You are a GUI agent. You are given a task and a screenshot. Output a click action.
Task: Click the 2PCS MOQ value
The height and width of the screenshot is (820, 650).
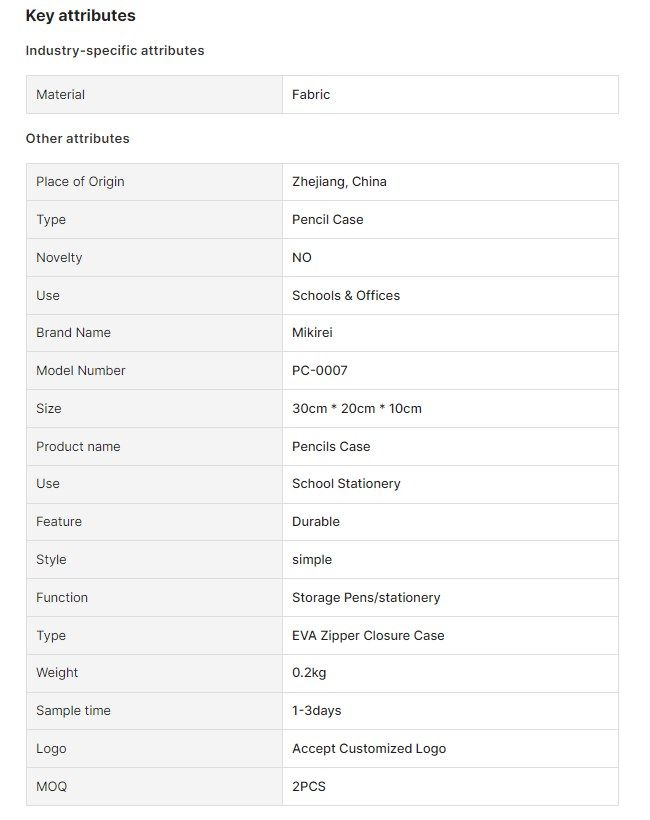click(309, 787)
